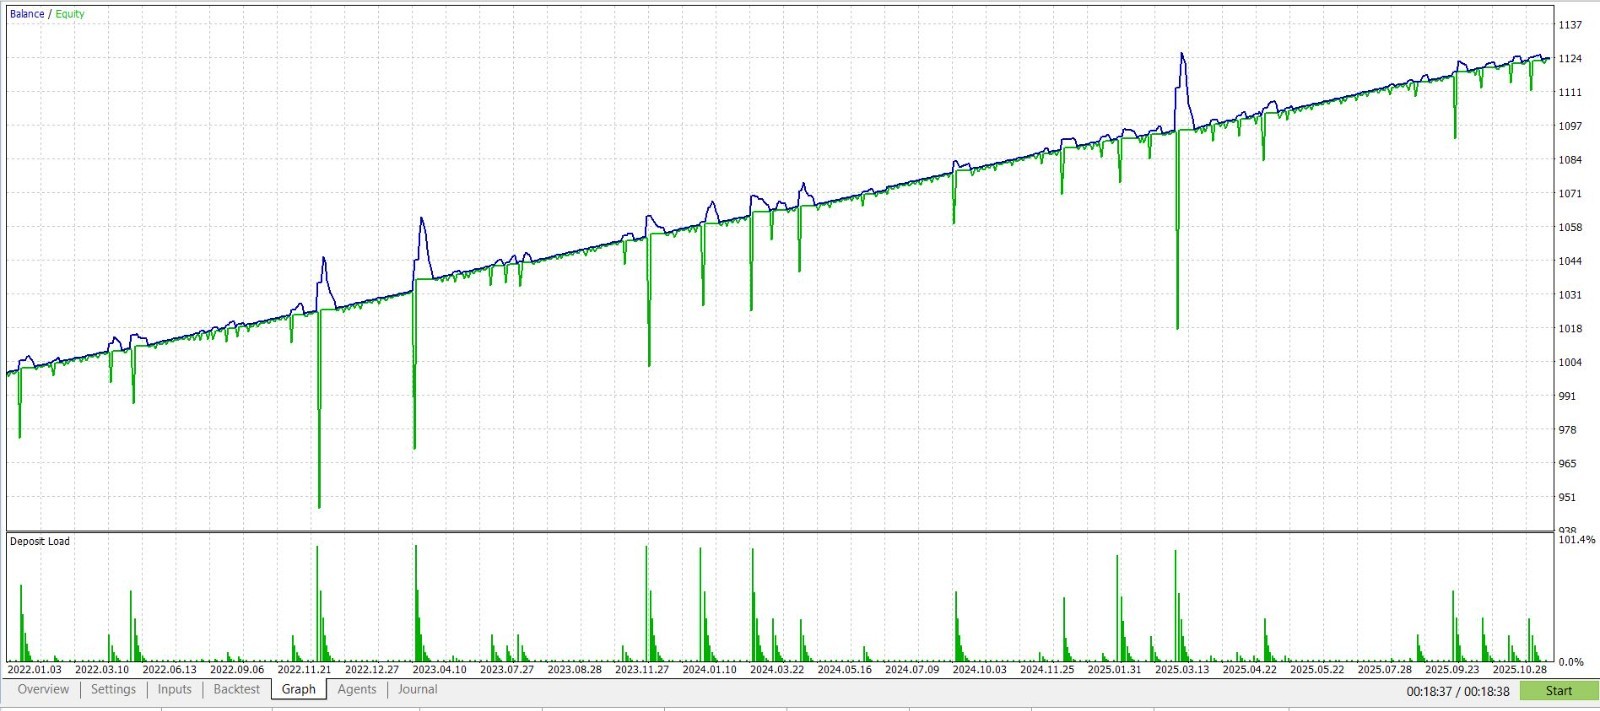Viewport: 1600px width, 711px height.
Task: Click the Deposit Load chart label
Action: tap(40, 541)
